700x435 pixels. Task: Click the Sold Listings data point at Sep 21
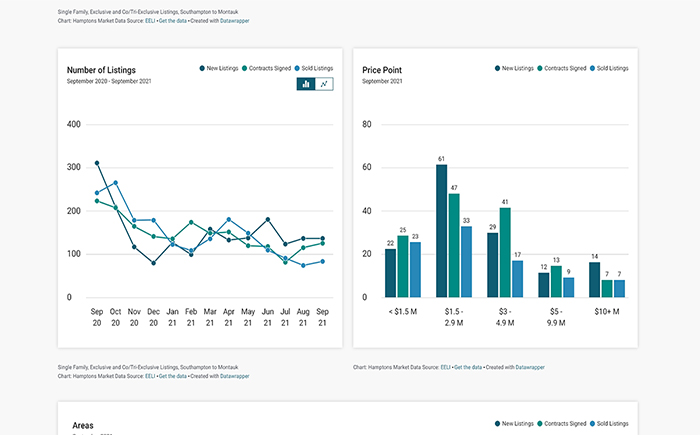coord(322,261)
